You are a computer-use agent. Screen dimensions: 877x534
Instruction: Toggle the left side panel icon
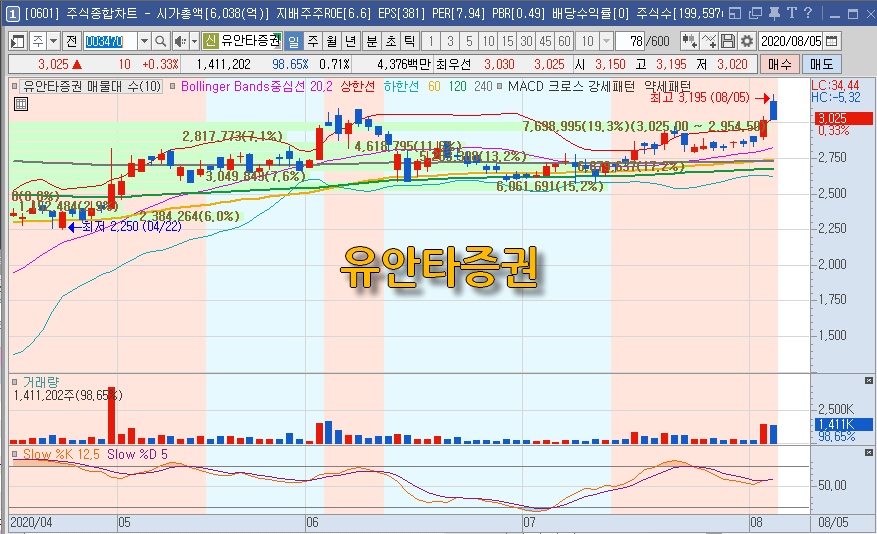18,41
